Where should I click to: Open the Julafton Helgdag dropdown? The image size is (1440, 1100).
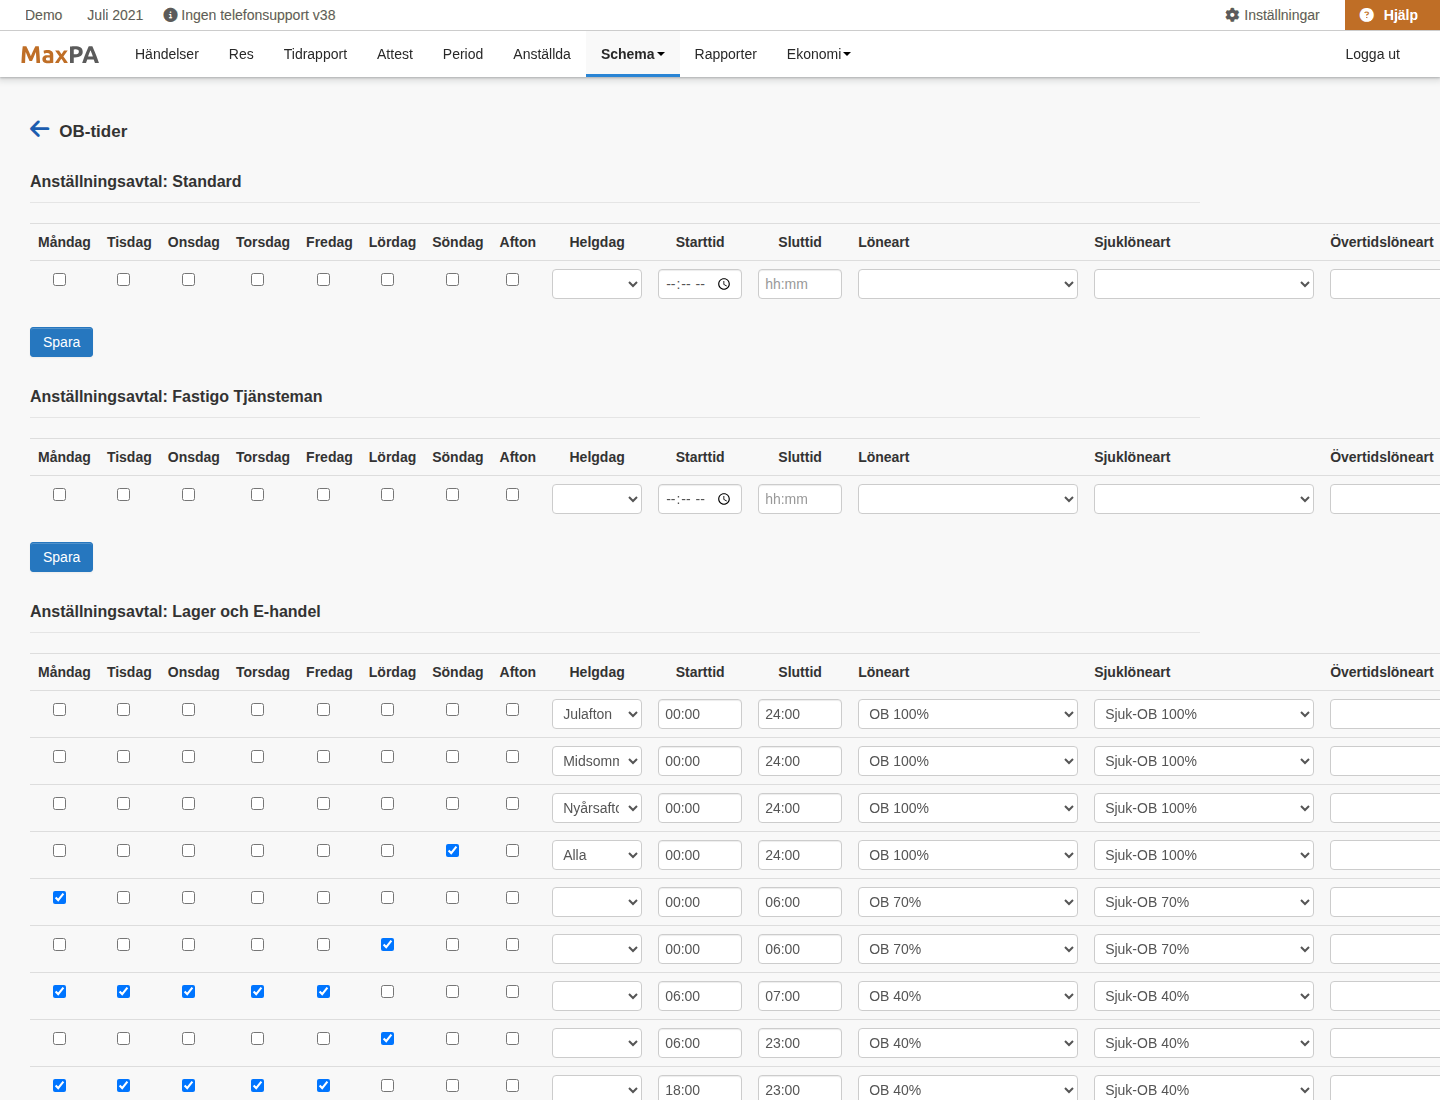click(597, 714)
